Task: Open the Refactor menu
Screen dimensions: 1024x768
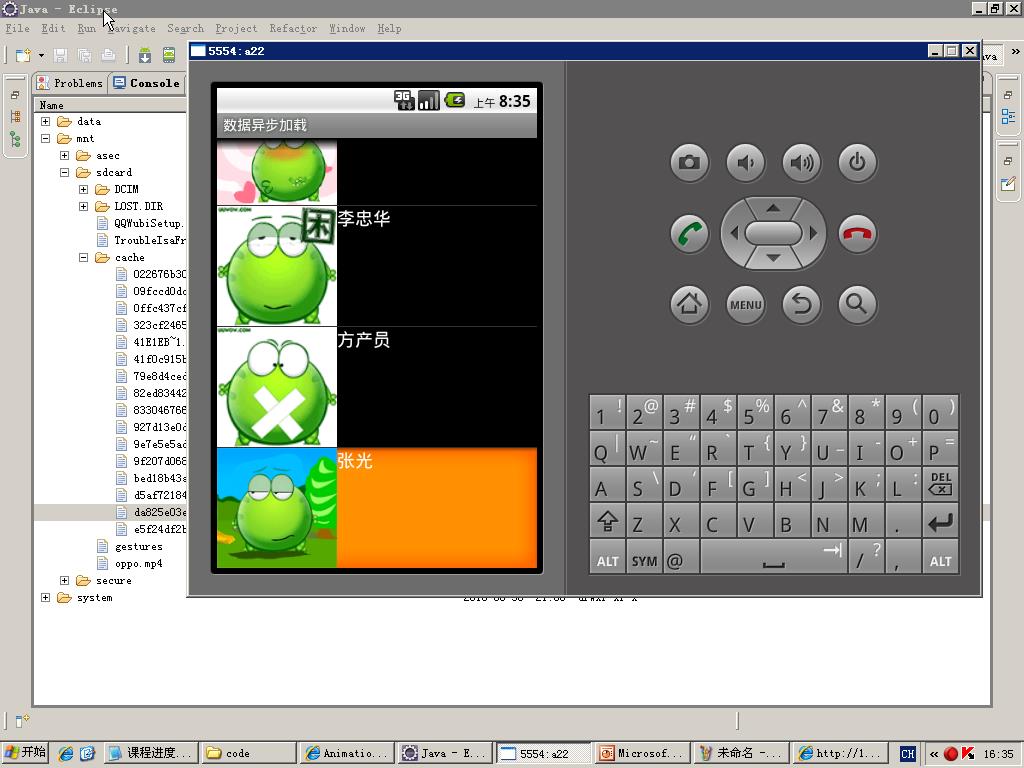Action: coord(293,28)
